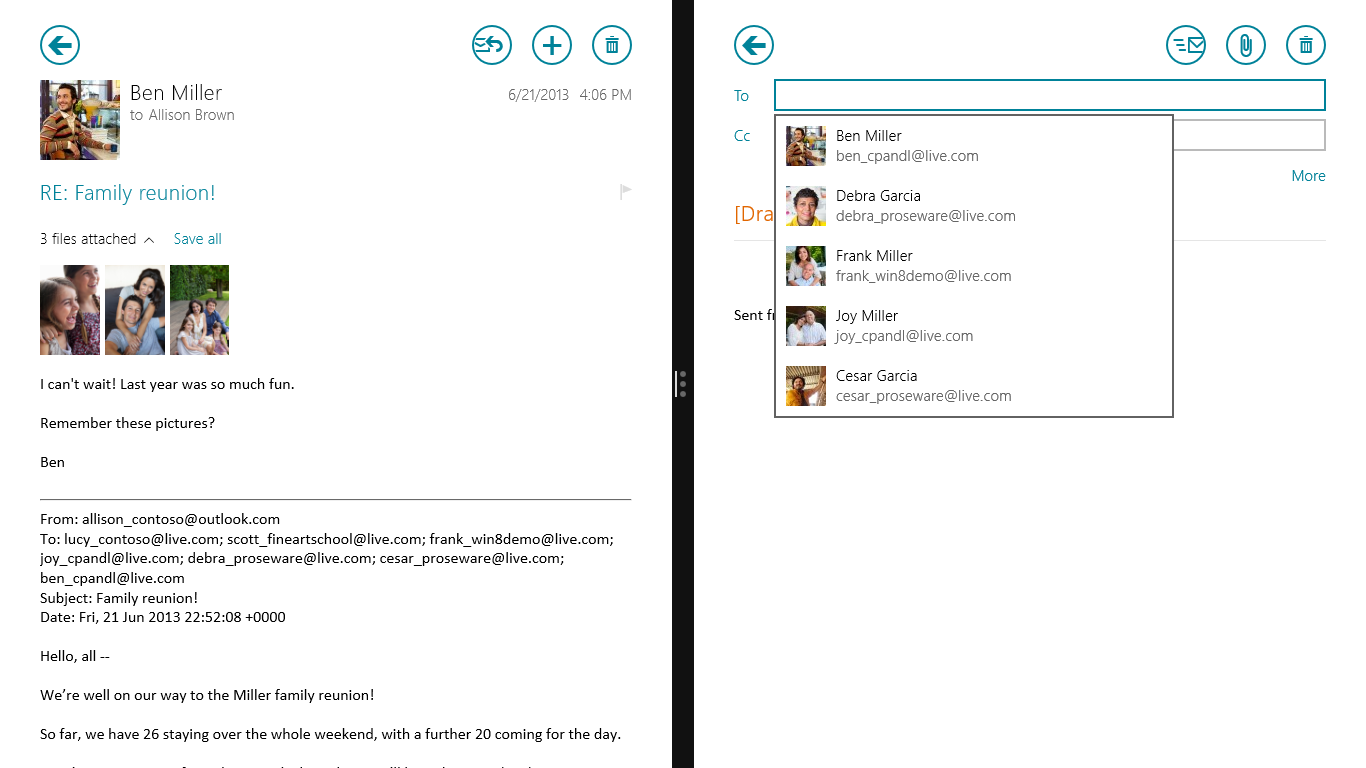The height and width of the screenshot is (768, 1366).
Task: Grab the split-view divider handle
Action: click(x=683, y=384)
